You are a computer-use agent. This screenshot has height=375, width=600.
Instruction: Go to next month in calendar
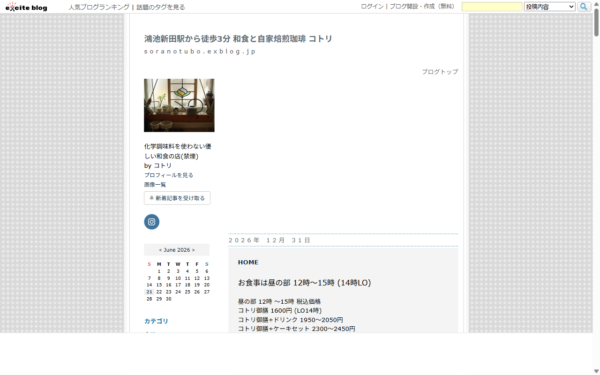pos(193,250)
